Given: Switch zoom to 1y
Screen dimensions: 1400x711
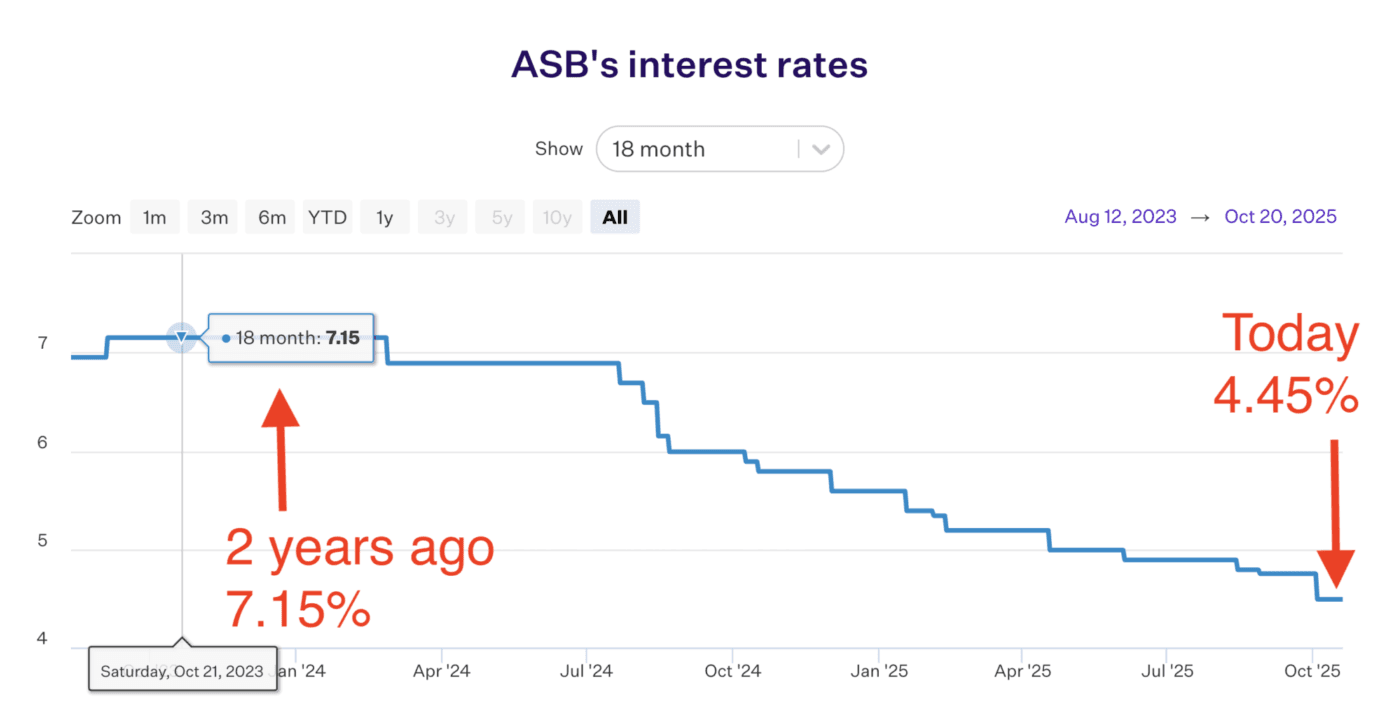Looking at the screenshot, I should [384, 217].
